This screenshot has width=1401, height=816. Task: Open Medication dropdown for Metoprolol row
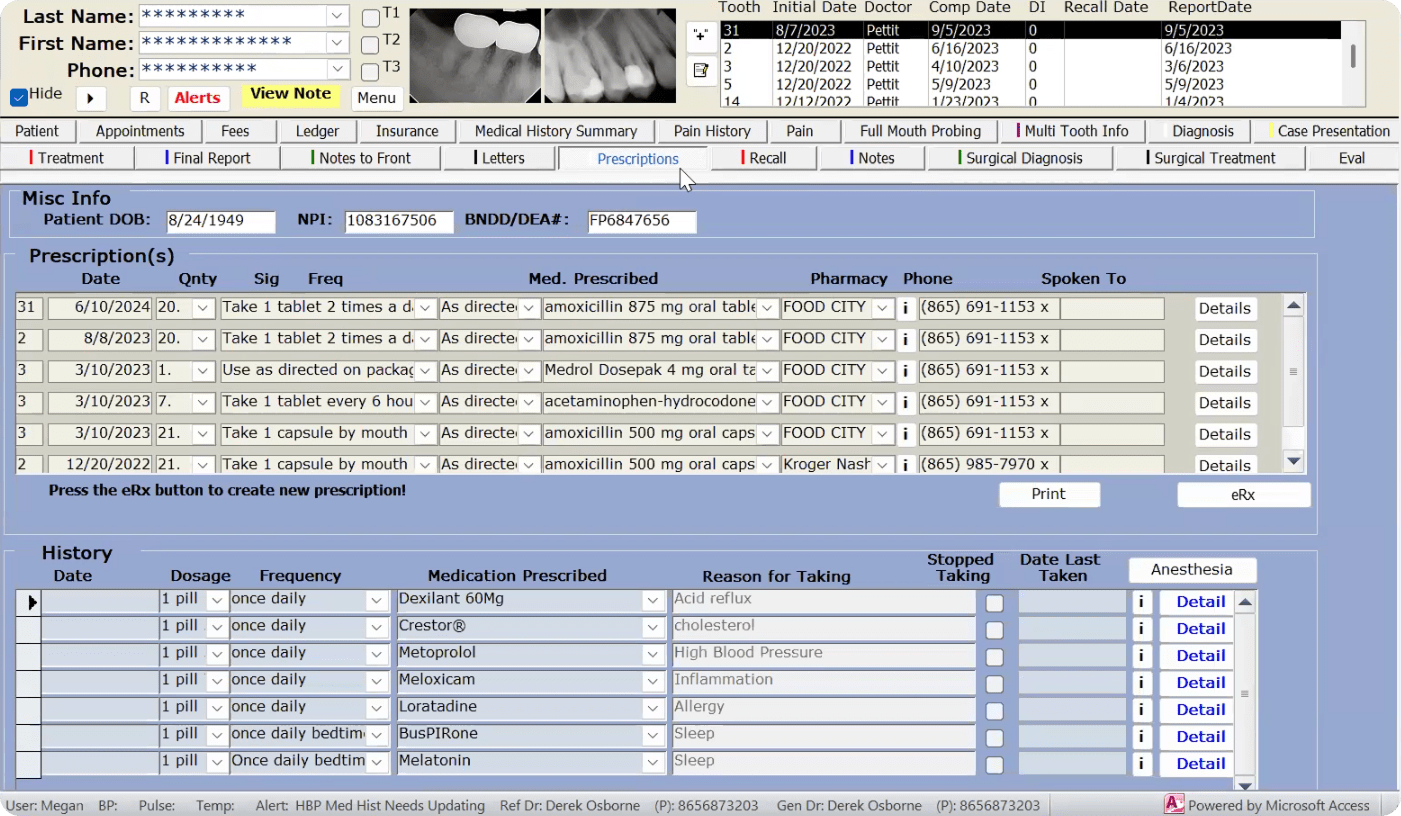click(x=653, y=655)
